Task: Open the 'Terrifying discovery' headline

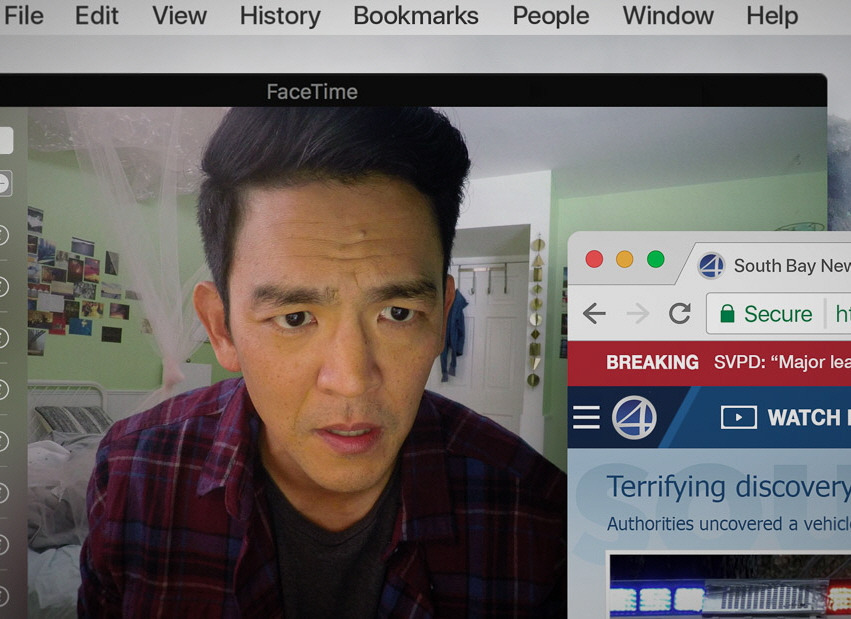Action: (x=728, y=487)
